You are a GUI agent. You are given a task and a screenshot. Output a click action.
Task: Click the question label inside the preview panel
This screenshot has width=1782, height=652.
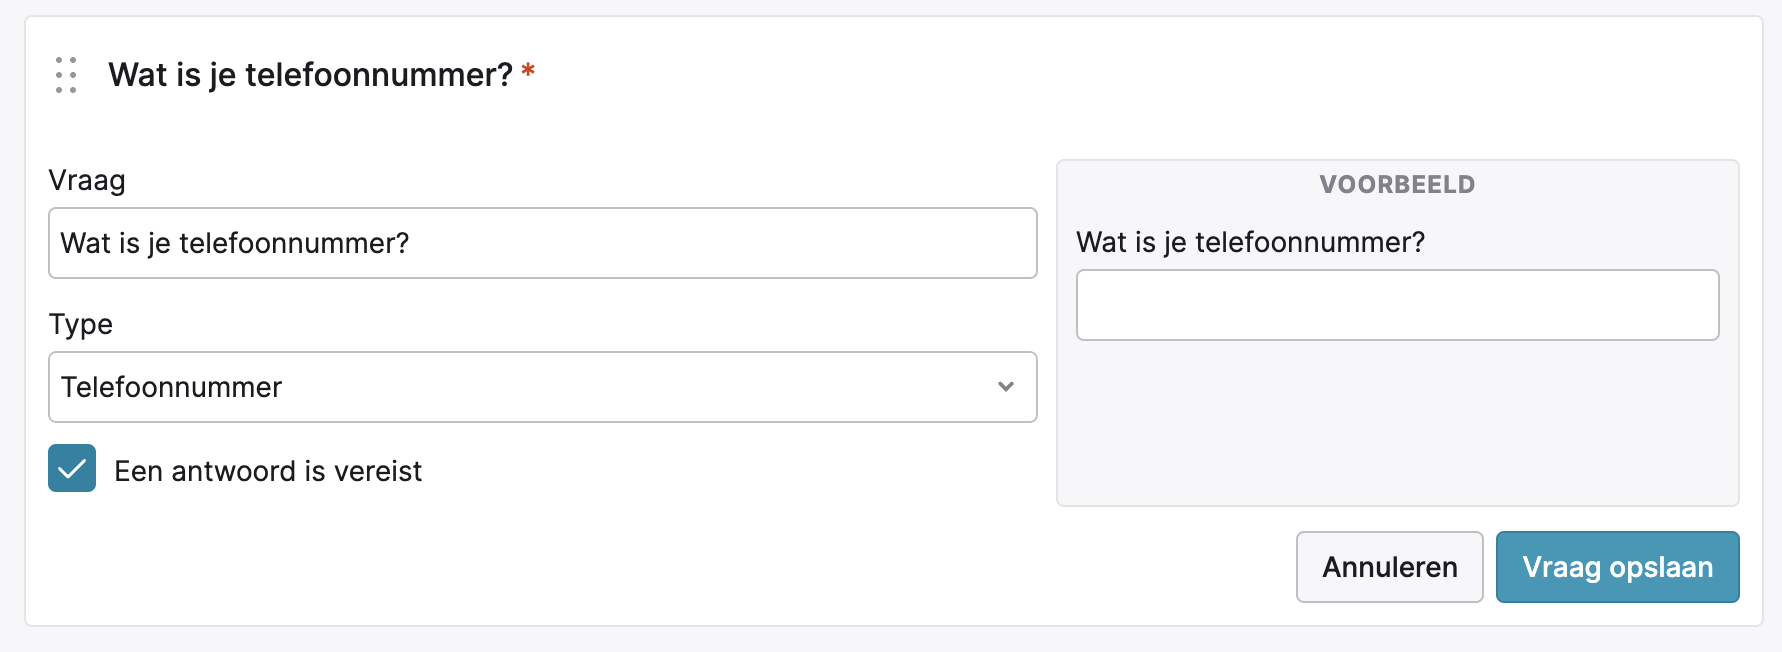(x=1250, y=243)
